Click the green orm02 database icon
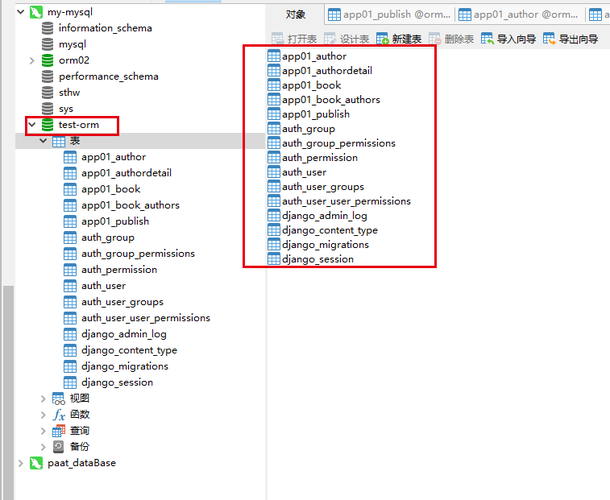 (47, 61)
